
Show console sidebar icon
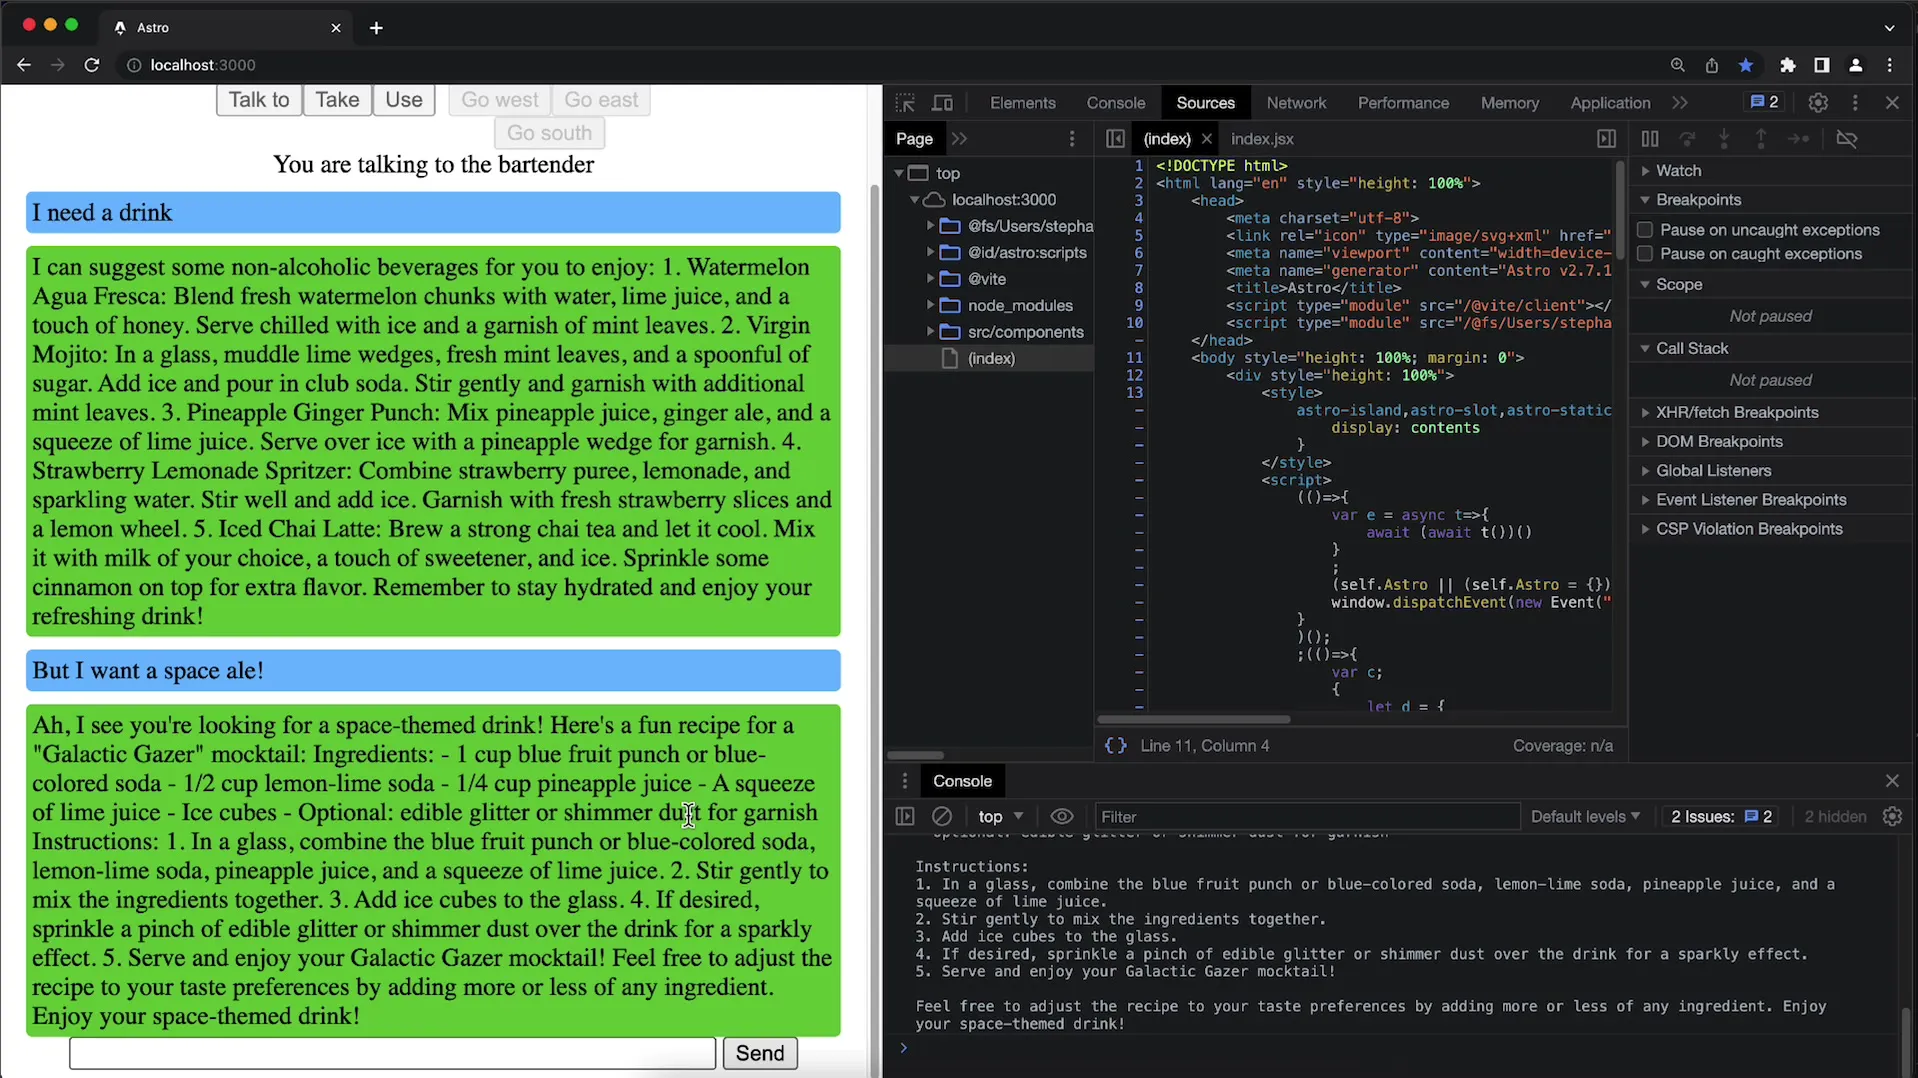pyautogui.click(x=905, y=817)
